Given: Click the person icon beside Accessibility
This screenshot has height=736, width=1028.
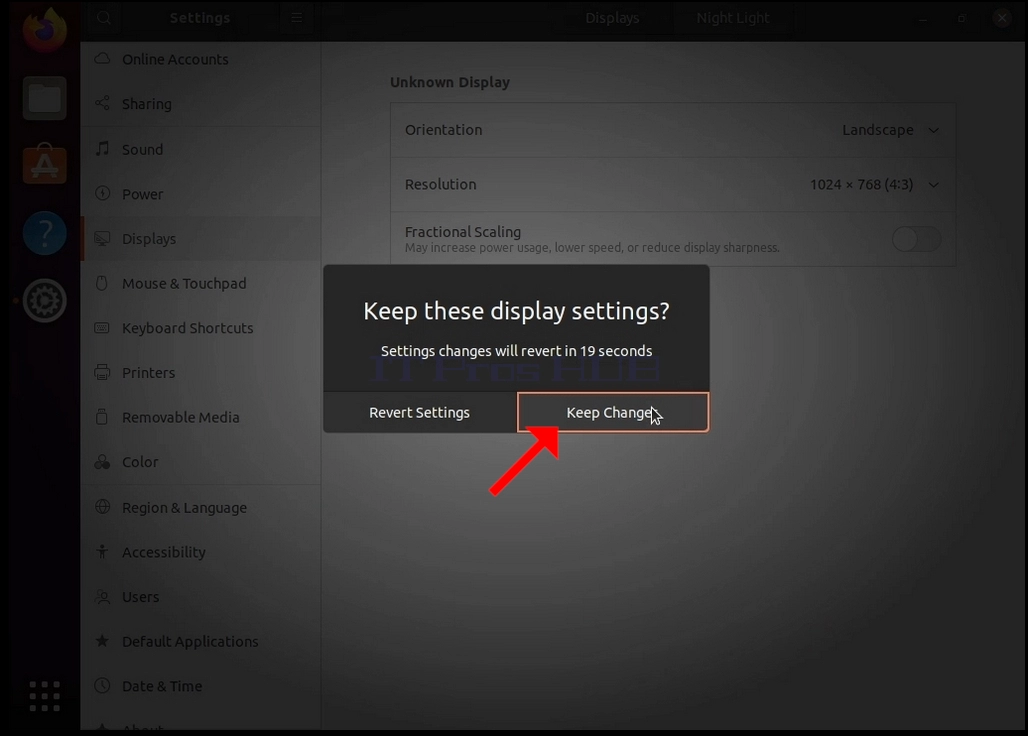Looking at the screenshot, I should coord(102,552).
